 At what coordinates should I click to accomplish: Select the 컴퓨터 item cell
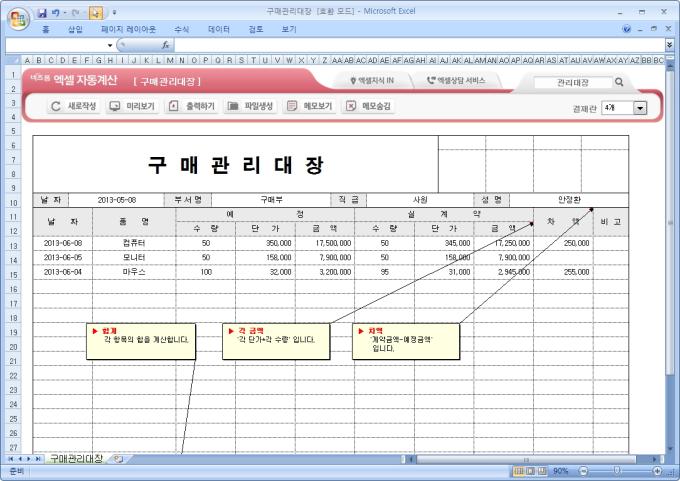coord(134,243)
